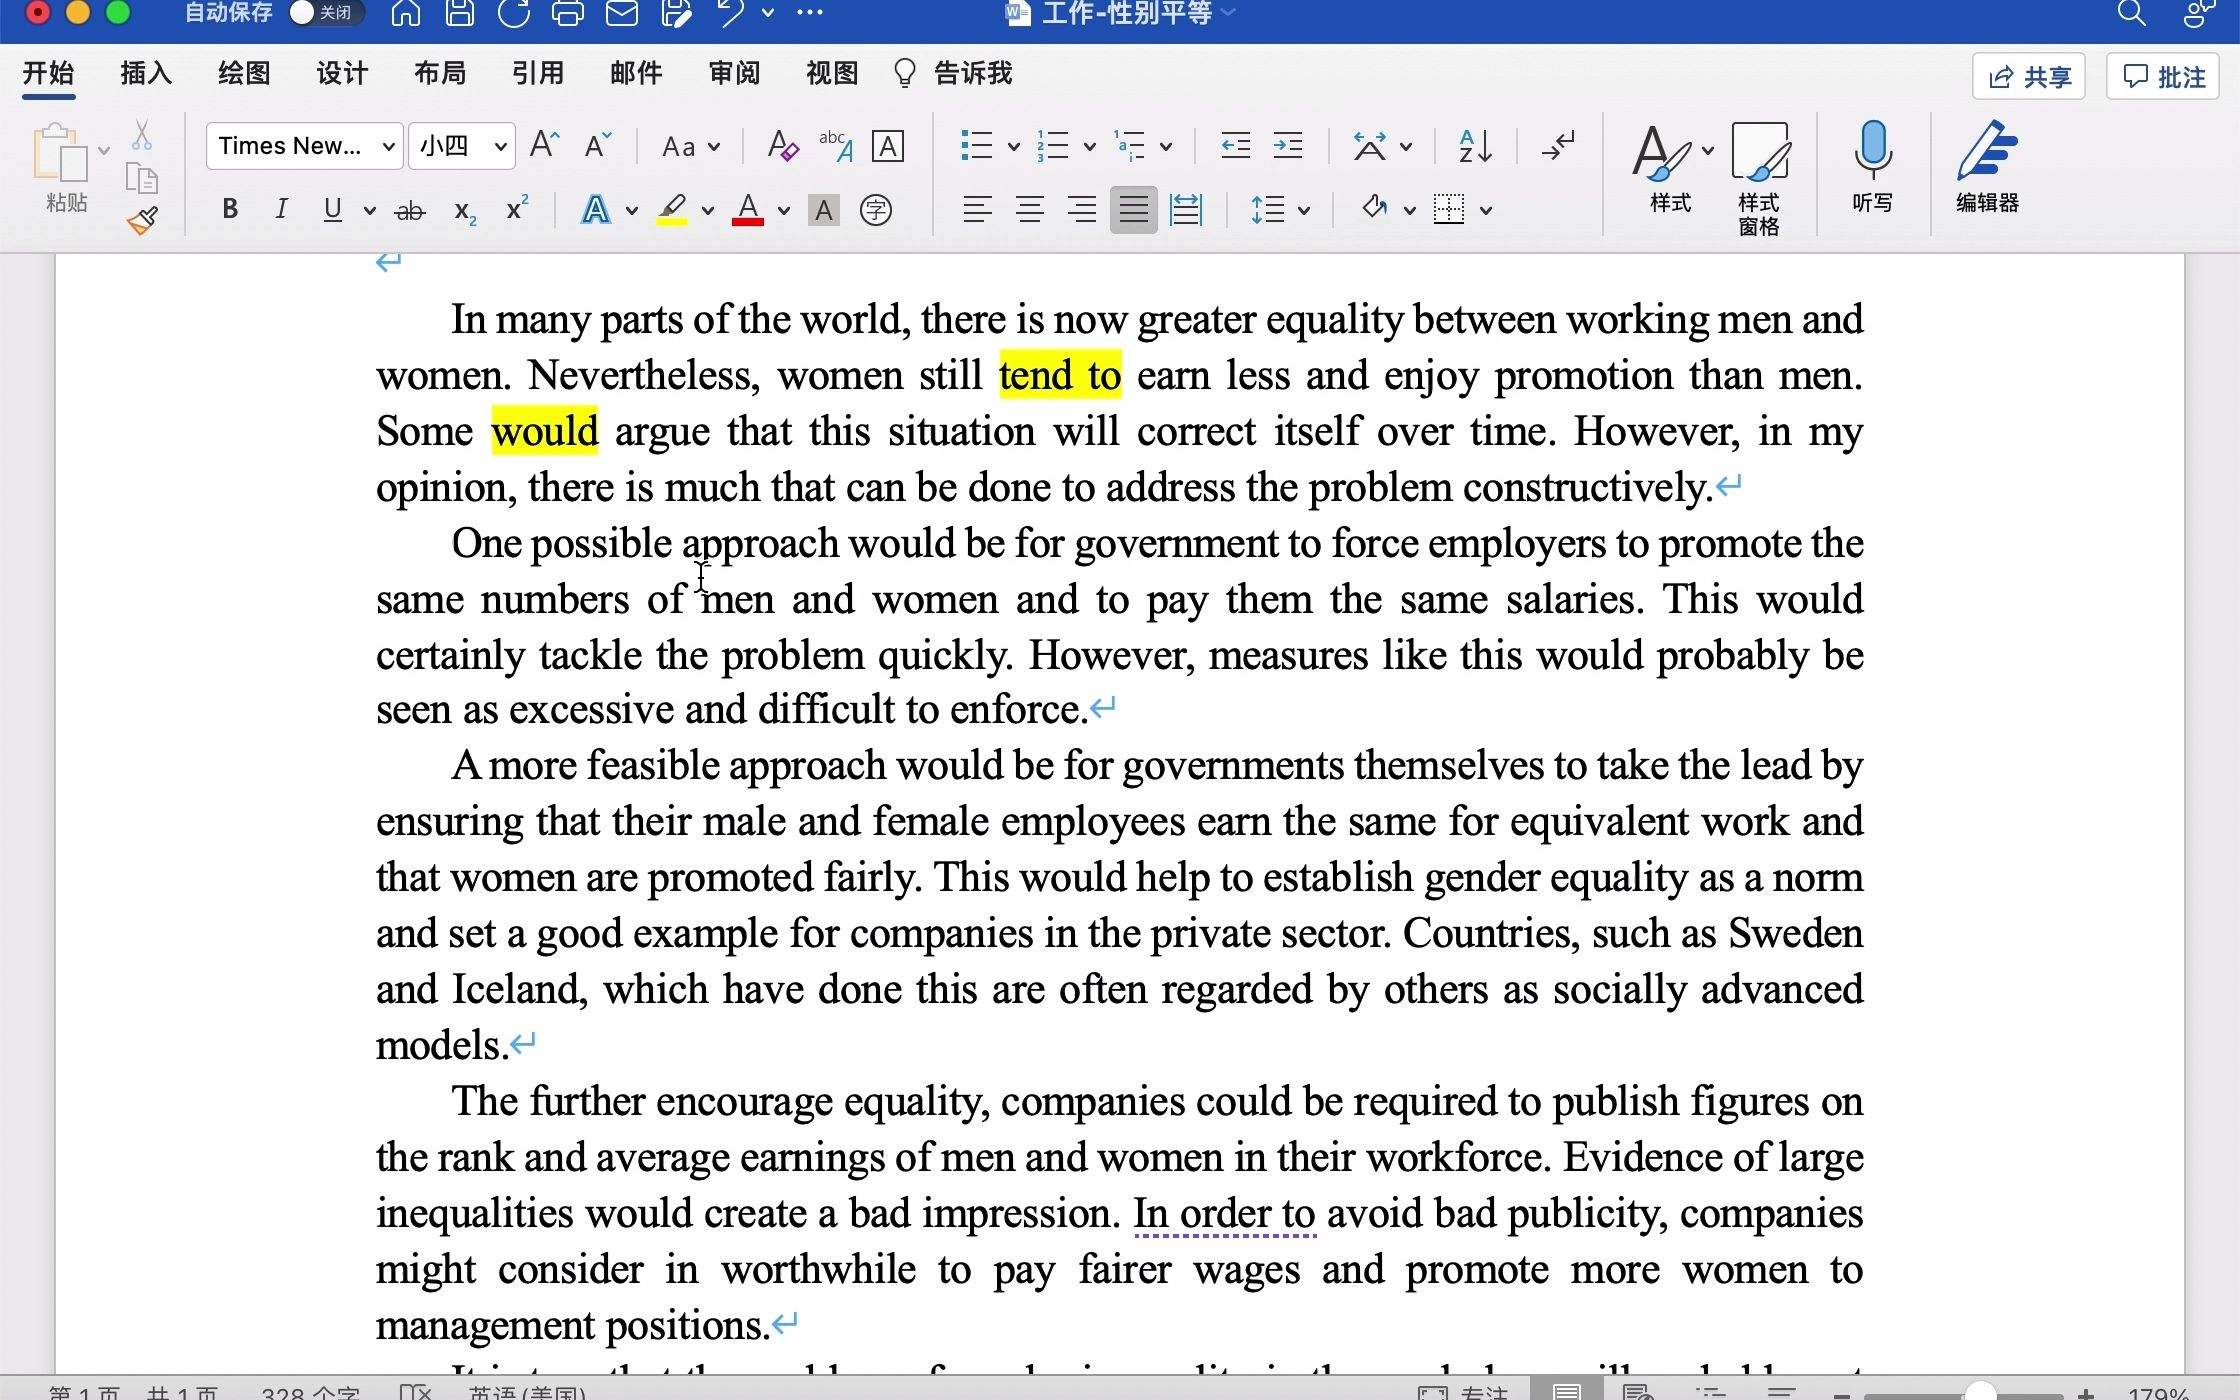2240x1400 pixels.
Task: Click the Increase Font Size icon
Action: tap(544, 146)
